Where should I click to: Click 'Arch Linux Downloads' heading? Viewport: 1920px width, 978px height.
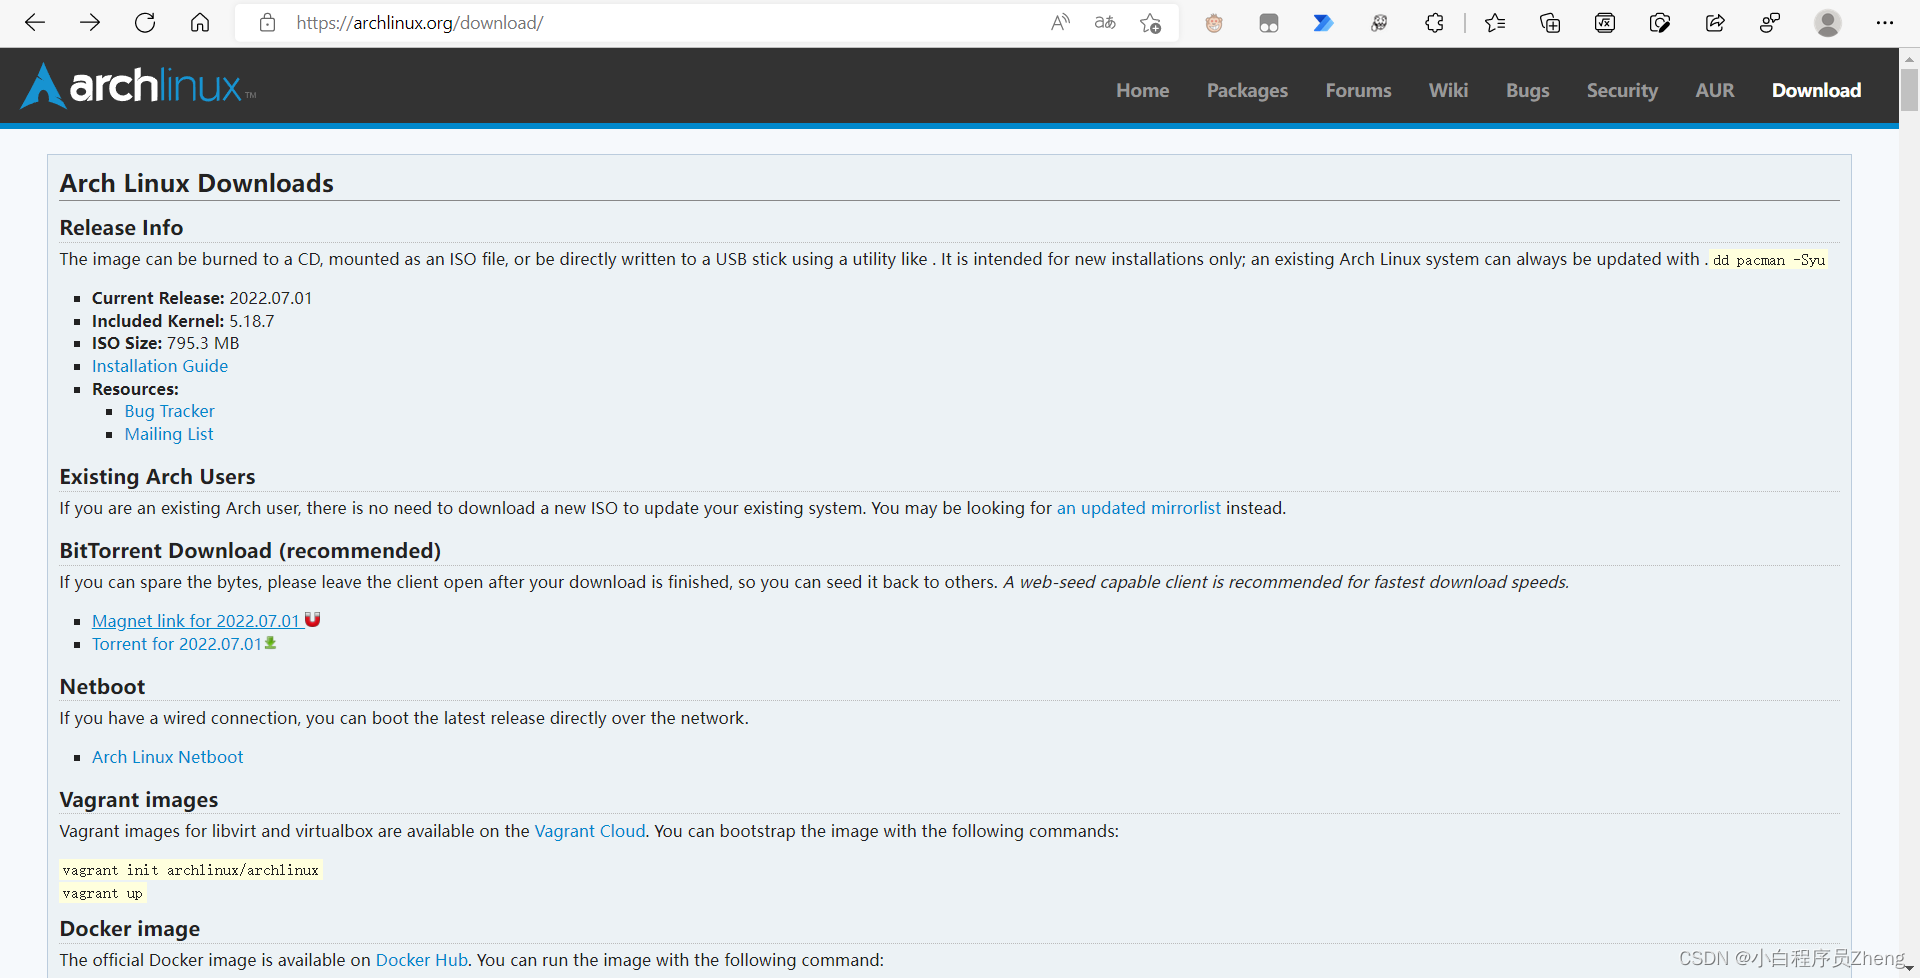pyautogui.click(x=197, y=183)
